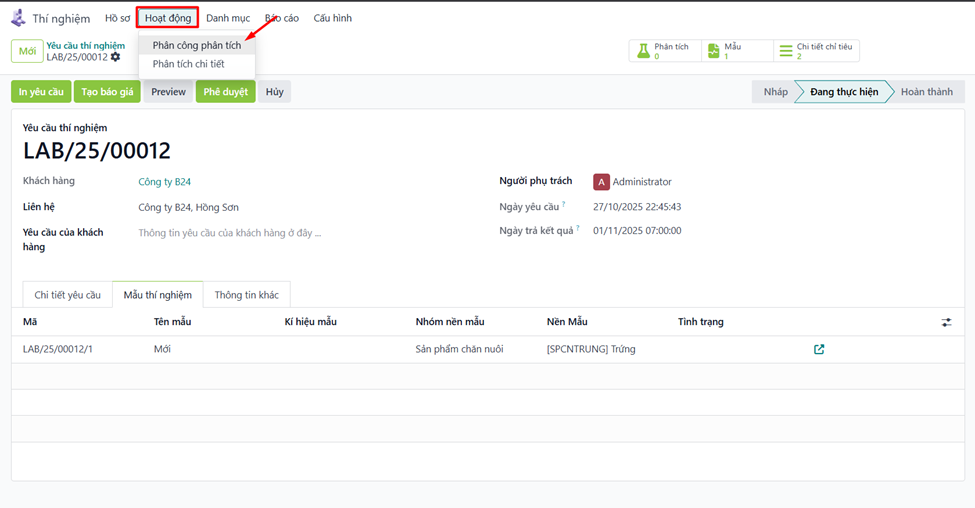Image resolution: width=975 pixels, height=508 pixels.
Task: Open the Hoạt động menu
Action: point(167,18)
